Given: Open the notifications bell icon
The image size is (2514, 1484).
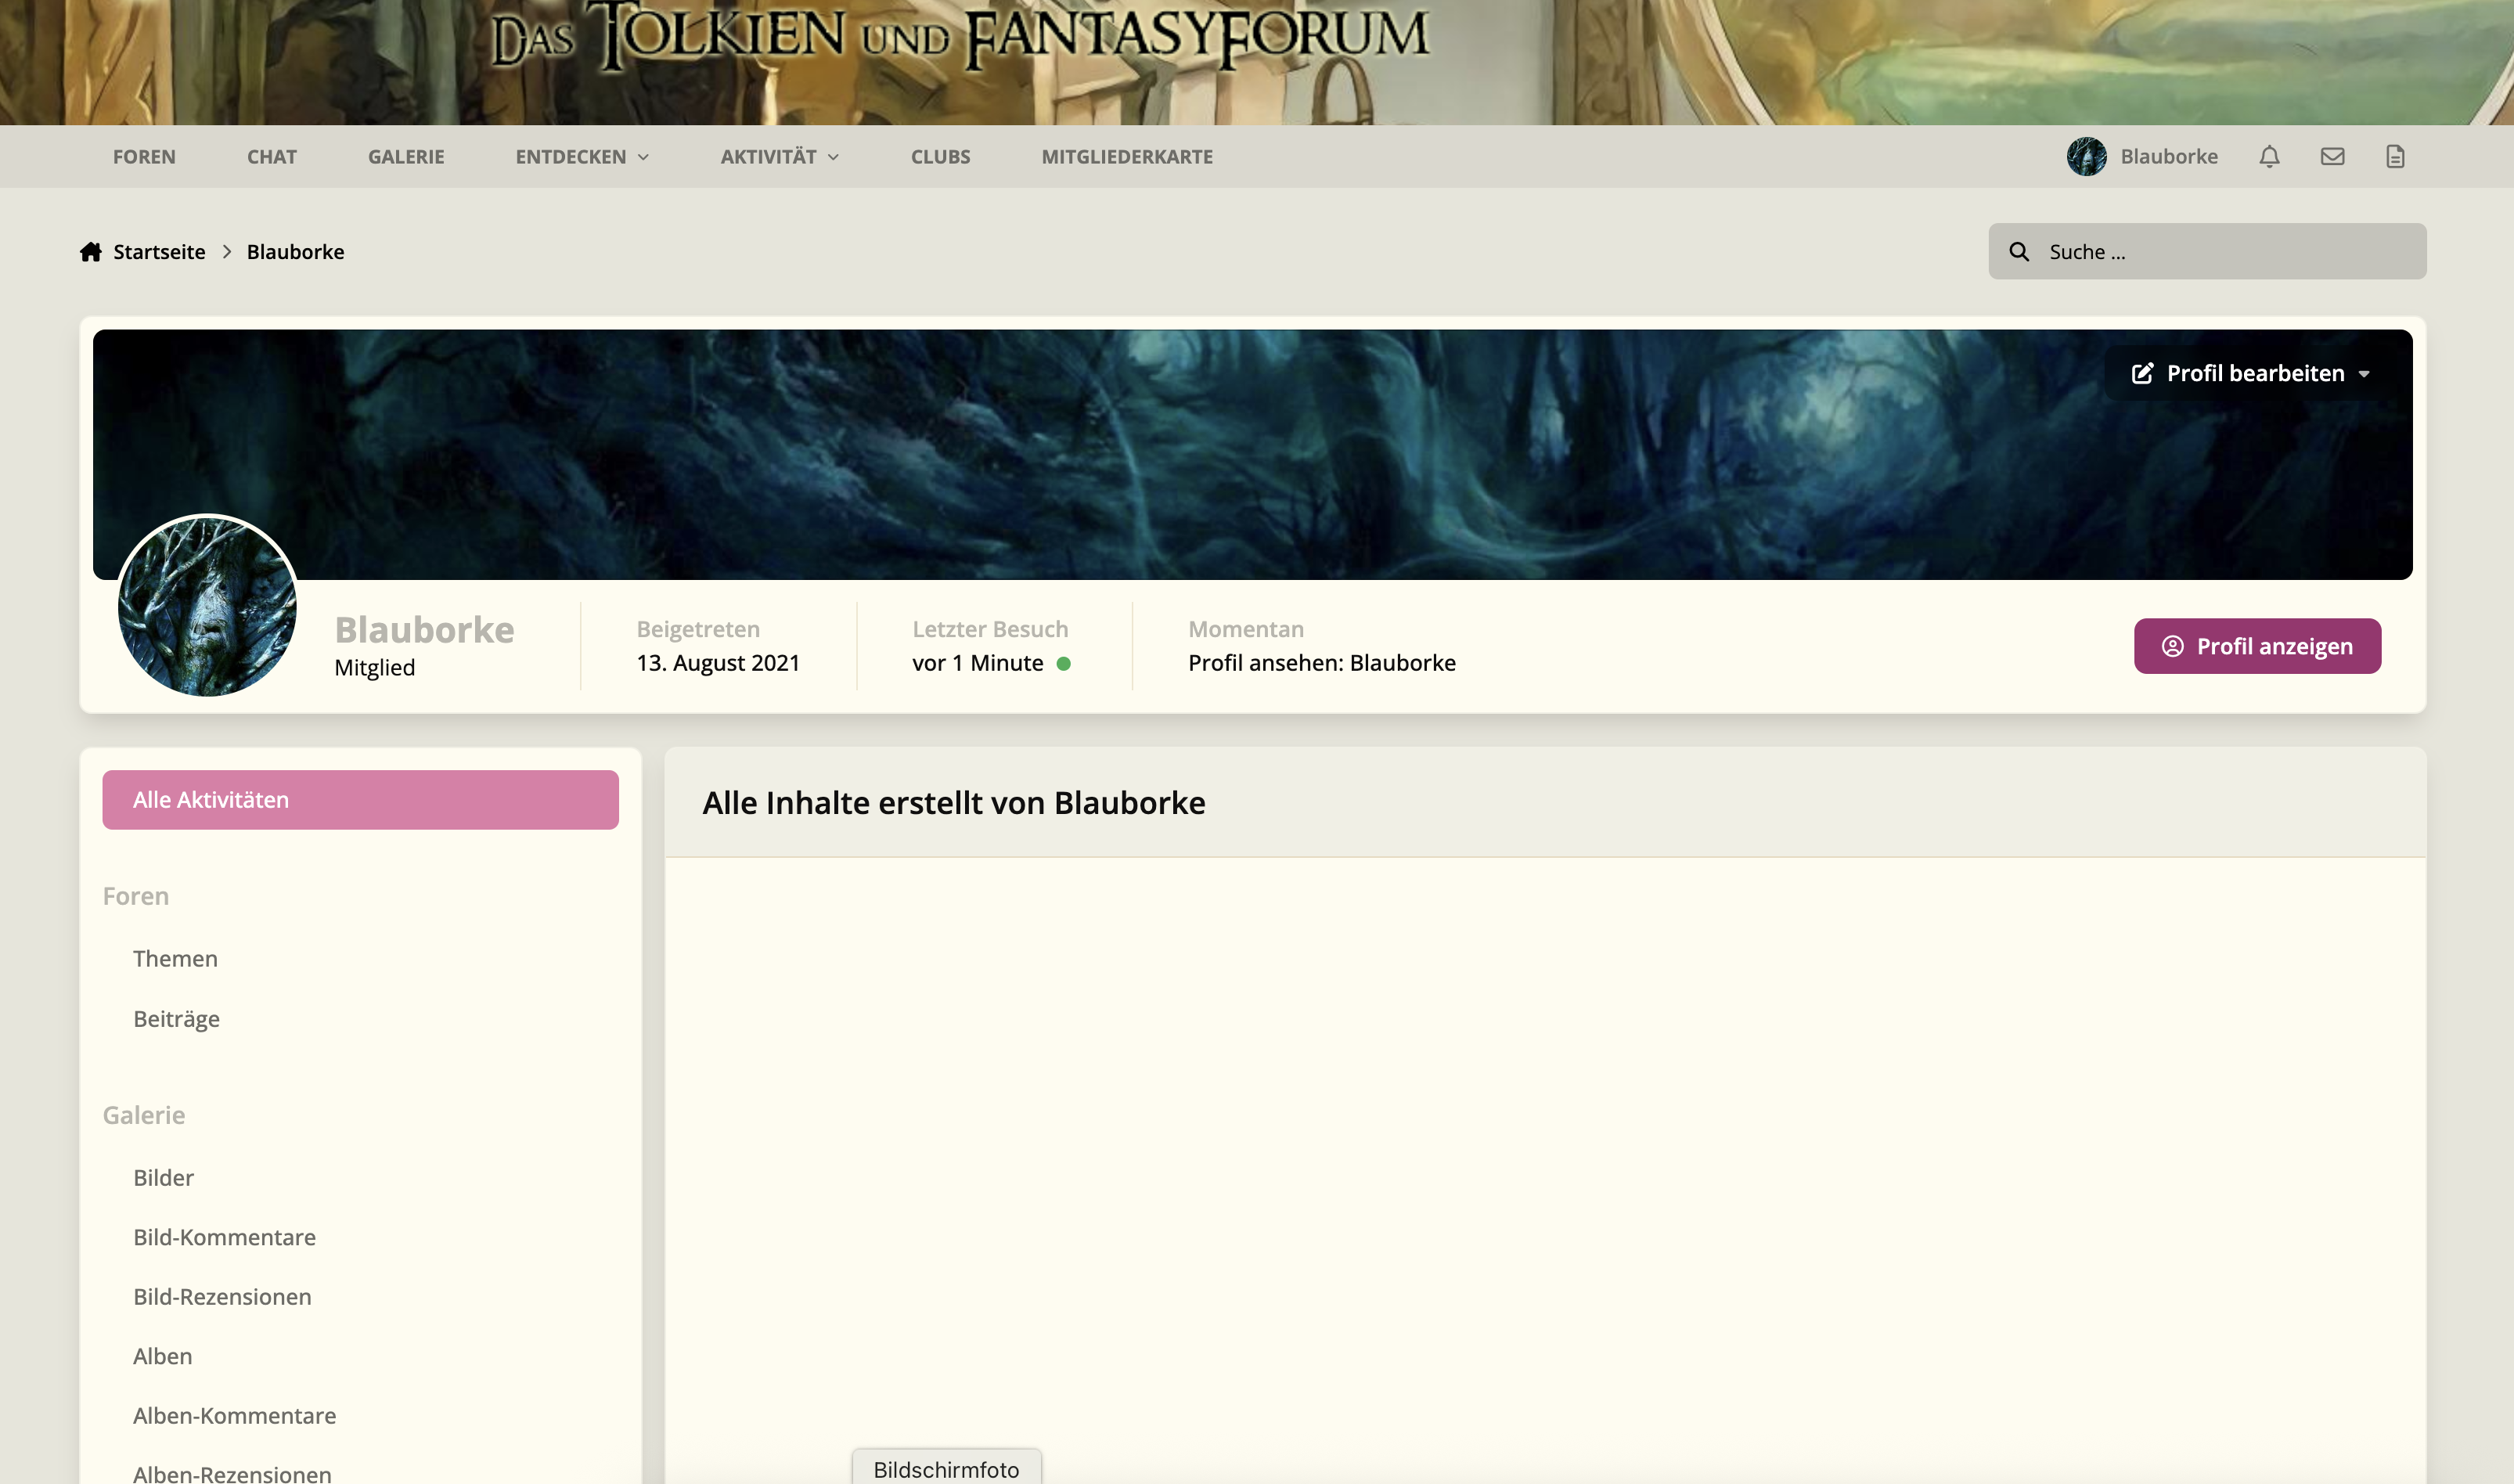Looking at the screenshot, I should 2269,157.
